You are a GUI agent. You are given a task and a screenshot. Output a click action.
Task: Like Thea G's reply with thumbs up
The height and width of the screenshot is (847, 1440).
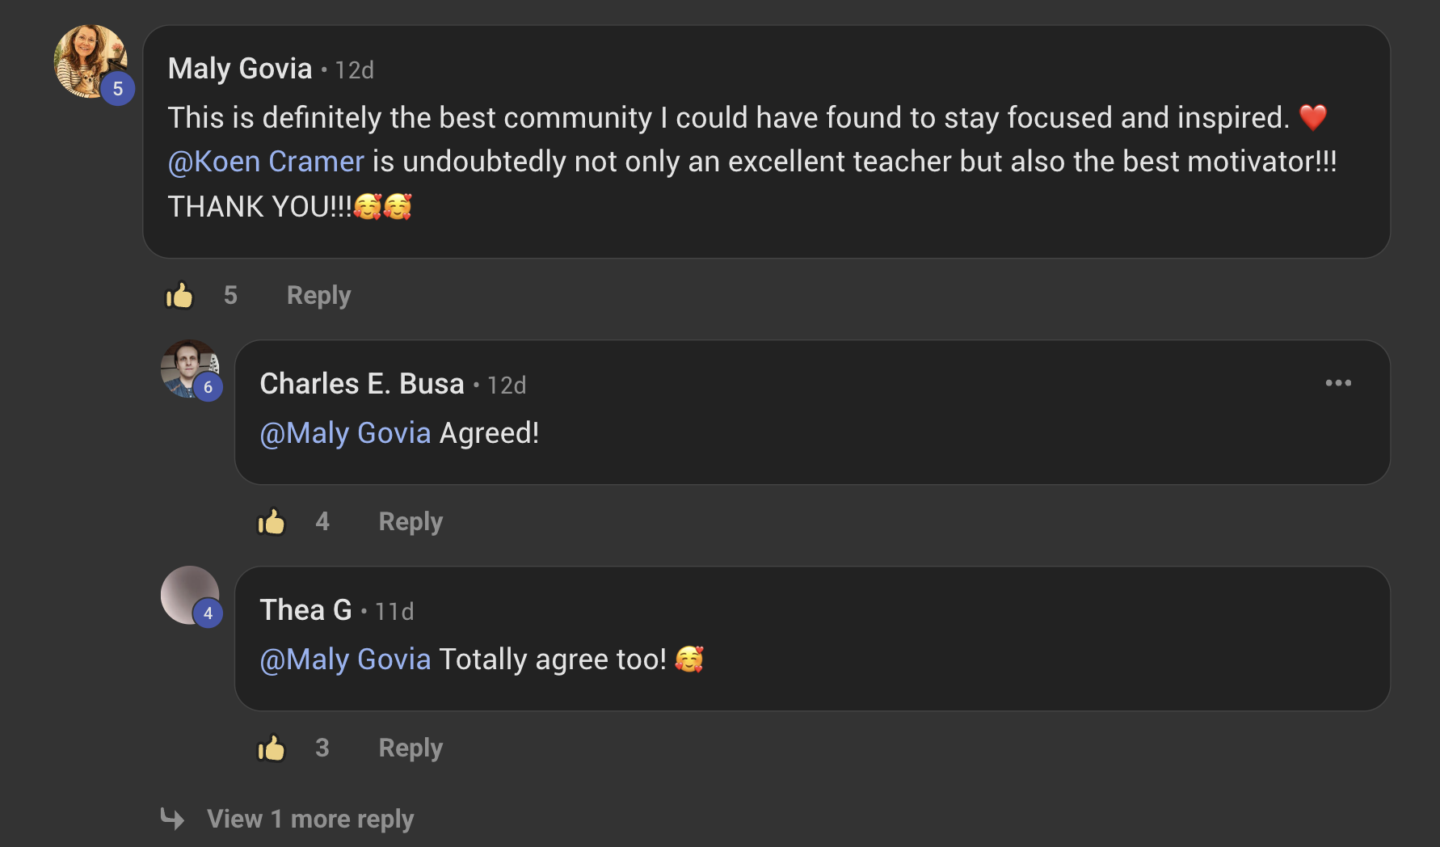271,748
